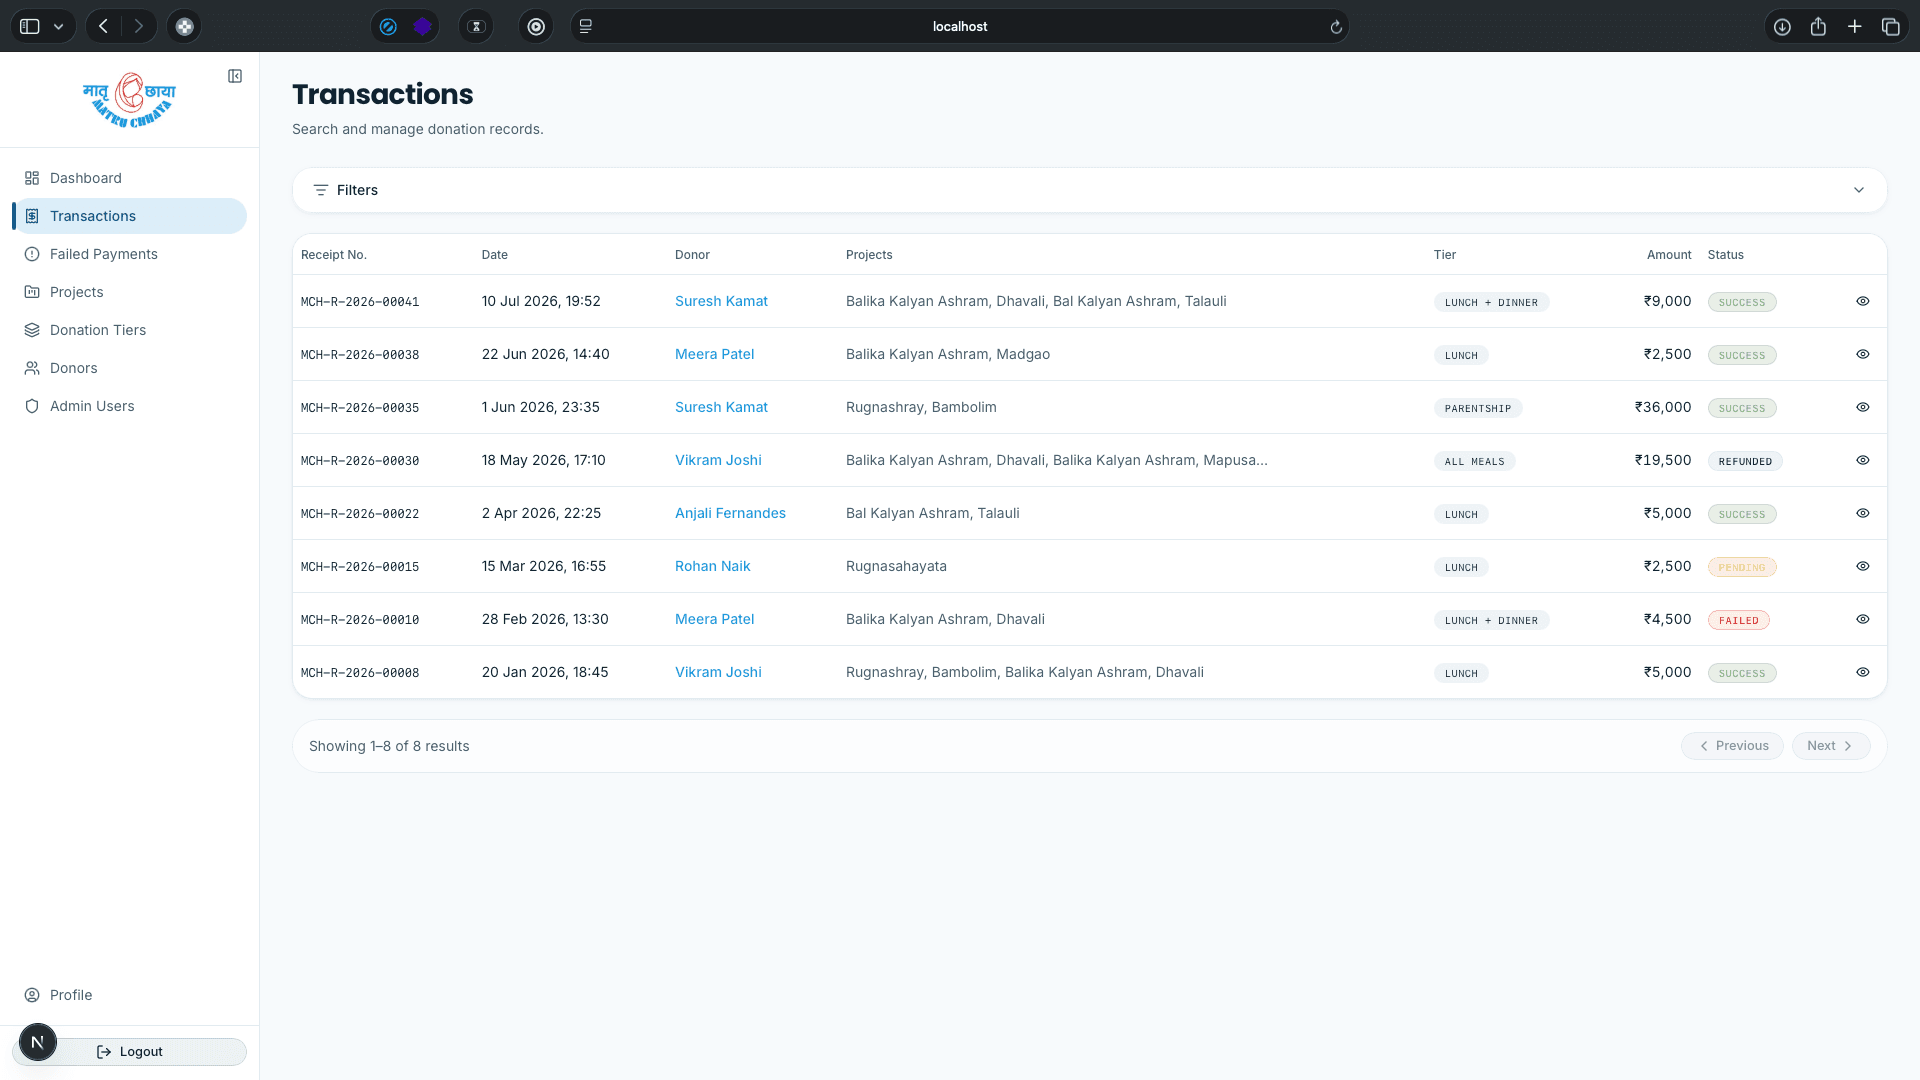Open donor Vikram Joshi on 18 May row
Image resolution: width=1920 pixels, height=1080 pixels.
(x=718, y=460)
